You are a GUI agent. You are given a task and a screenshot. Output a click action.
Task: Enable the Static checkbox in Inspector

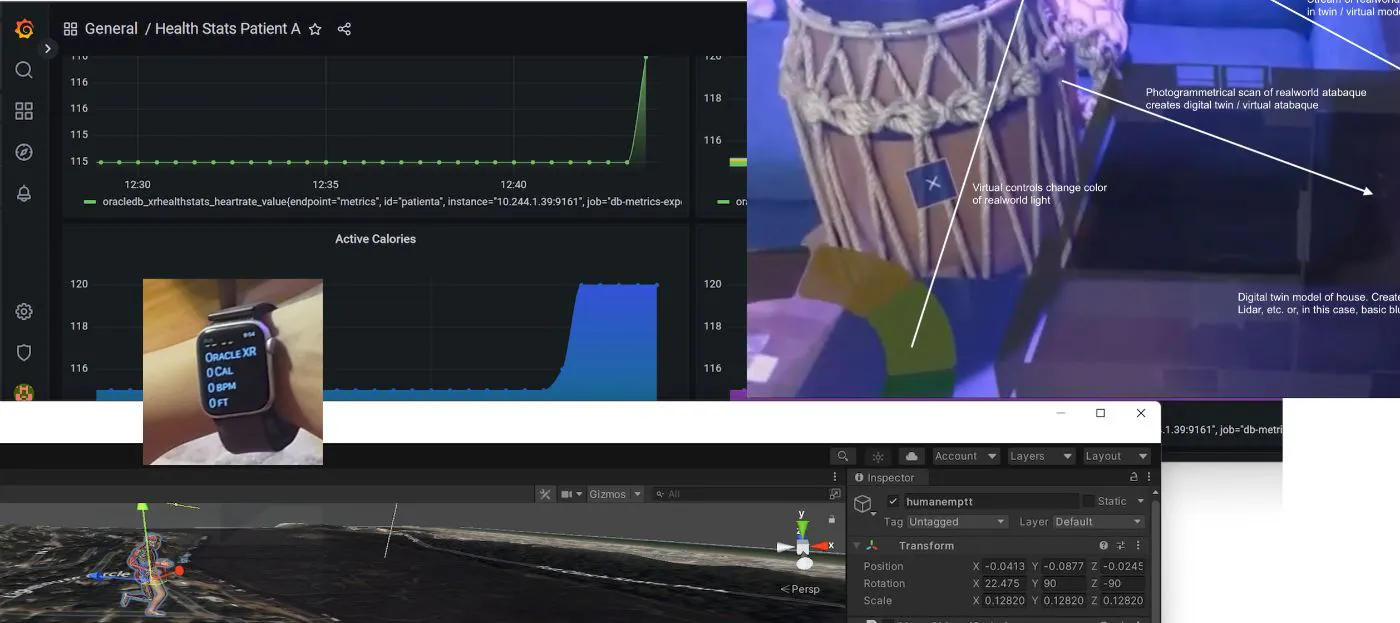coord(1088,501)
